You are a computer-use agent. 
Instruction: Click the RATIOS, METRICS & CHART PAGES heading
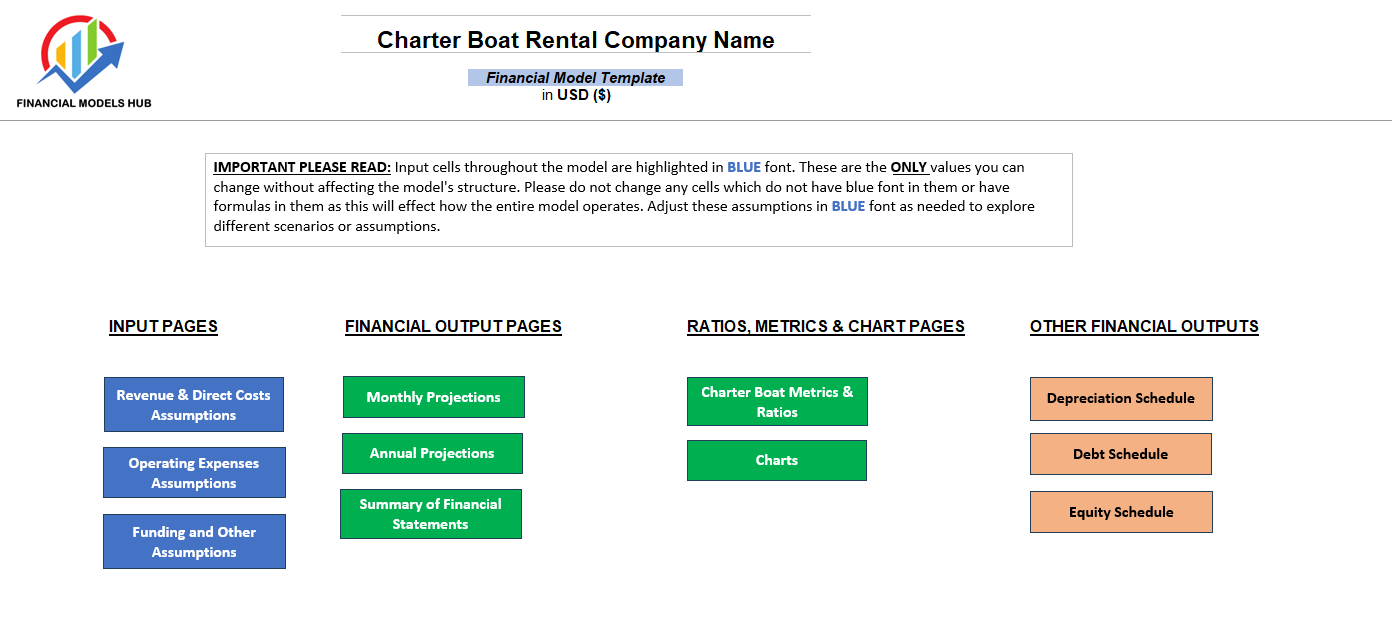(x=825, y=326)
